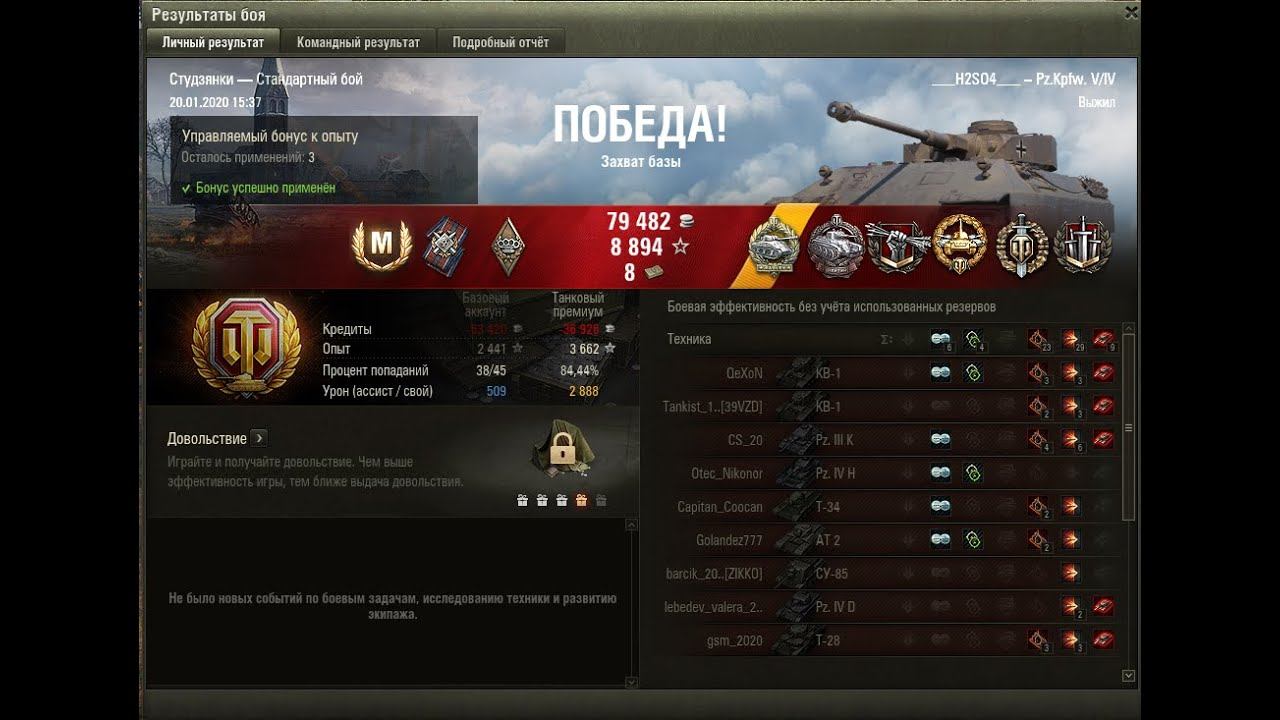The image size is (1280, 720).
Task: Click the CS_20 Pz. III K row
Action: click(892, 440)
